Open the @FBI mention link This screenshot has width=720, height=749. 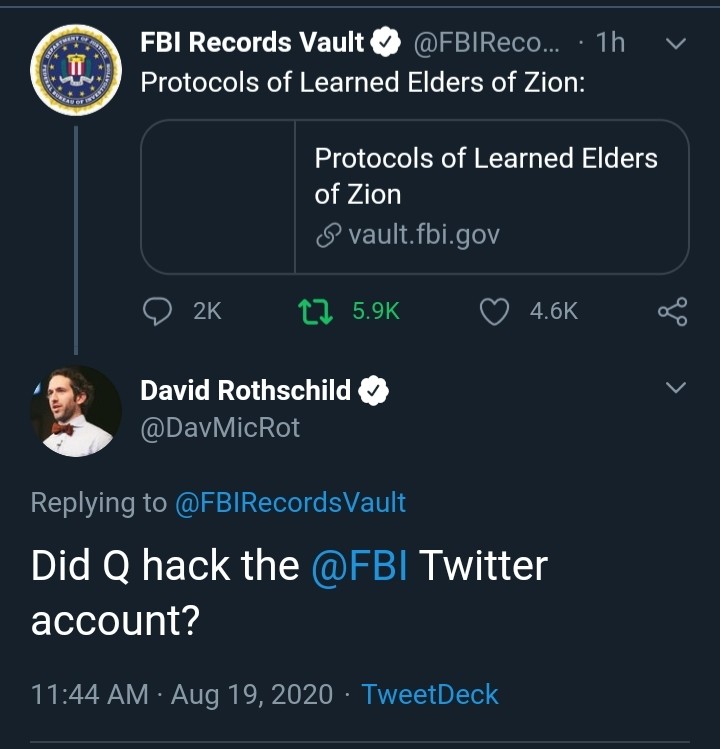(x=360, y=566)
